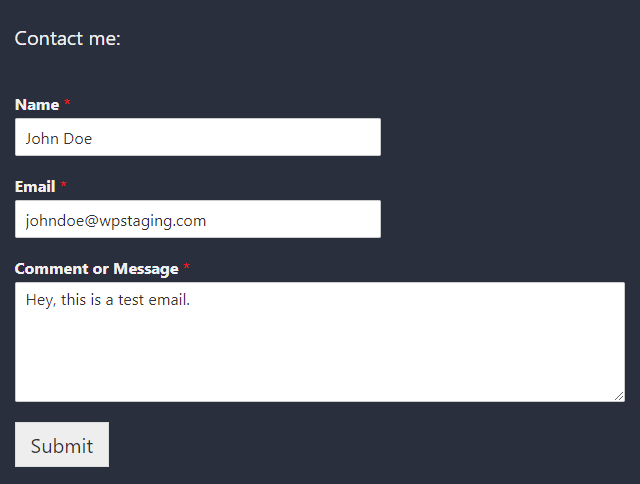Image resolution: width=640 pixels, height=484 pixels.
Task: Click the red asterisk beside Name
Action: [x=67, y=103]
